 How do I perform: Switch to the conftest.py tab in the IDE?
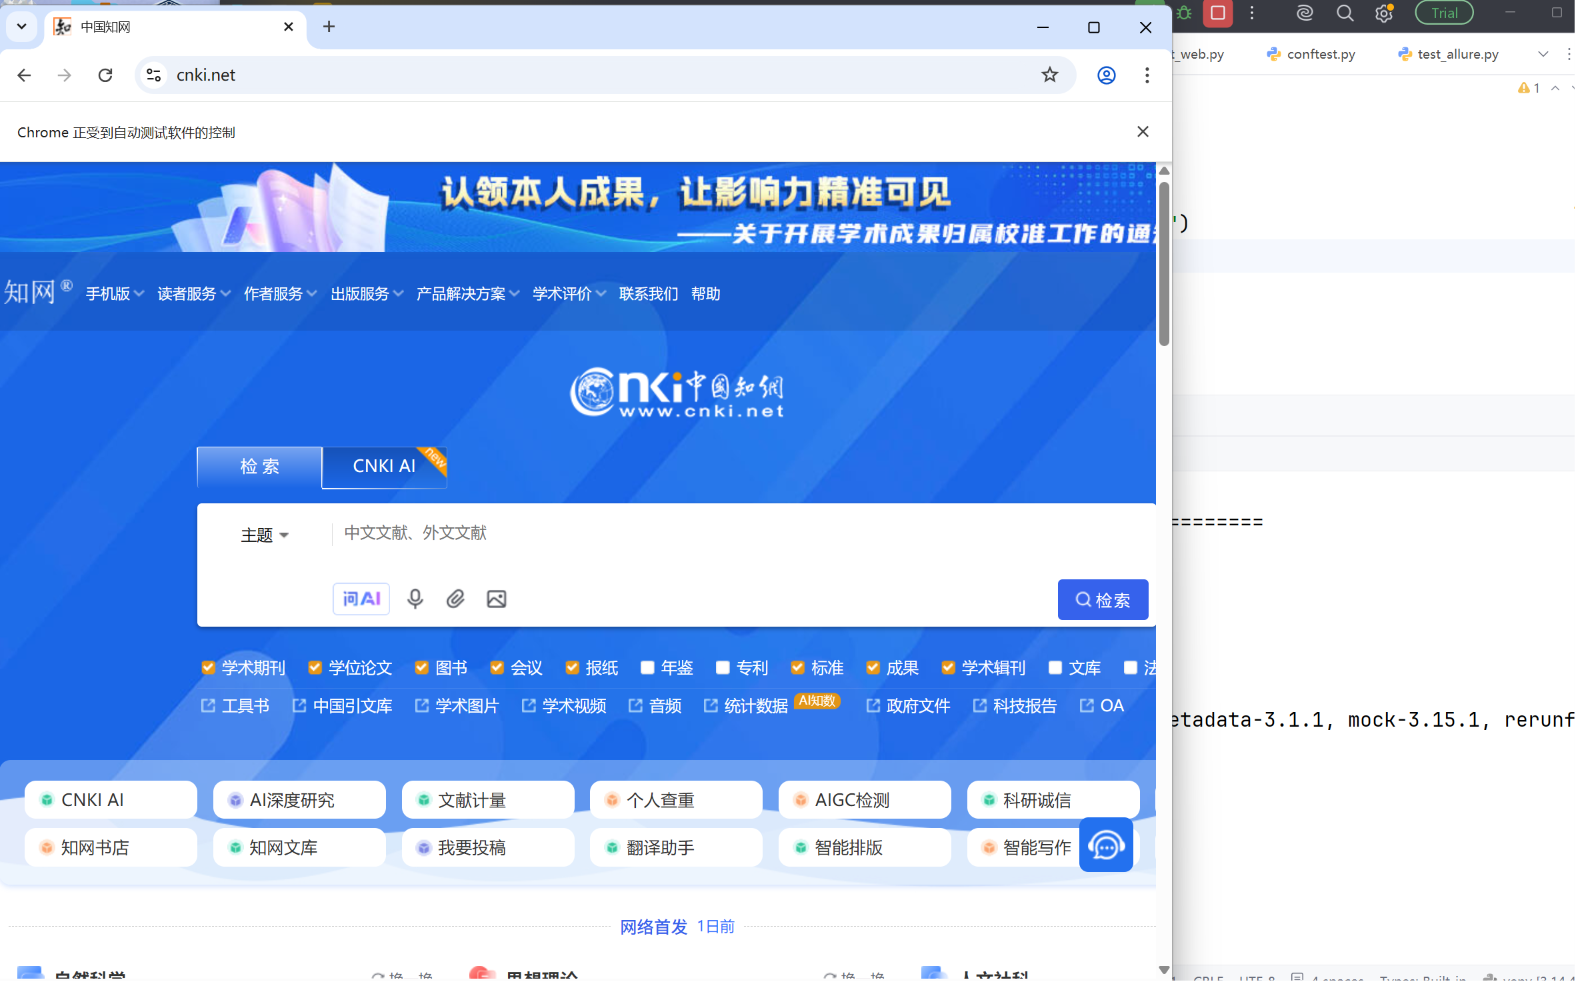[1311, 54]
